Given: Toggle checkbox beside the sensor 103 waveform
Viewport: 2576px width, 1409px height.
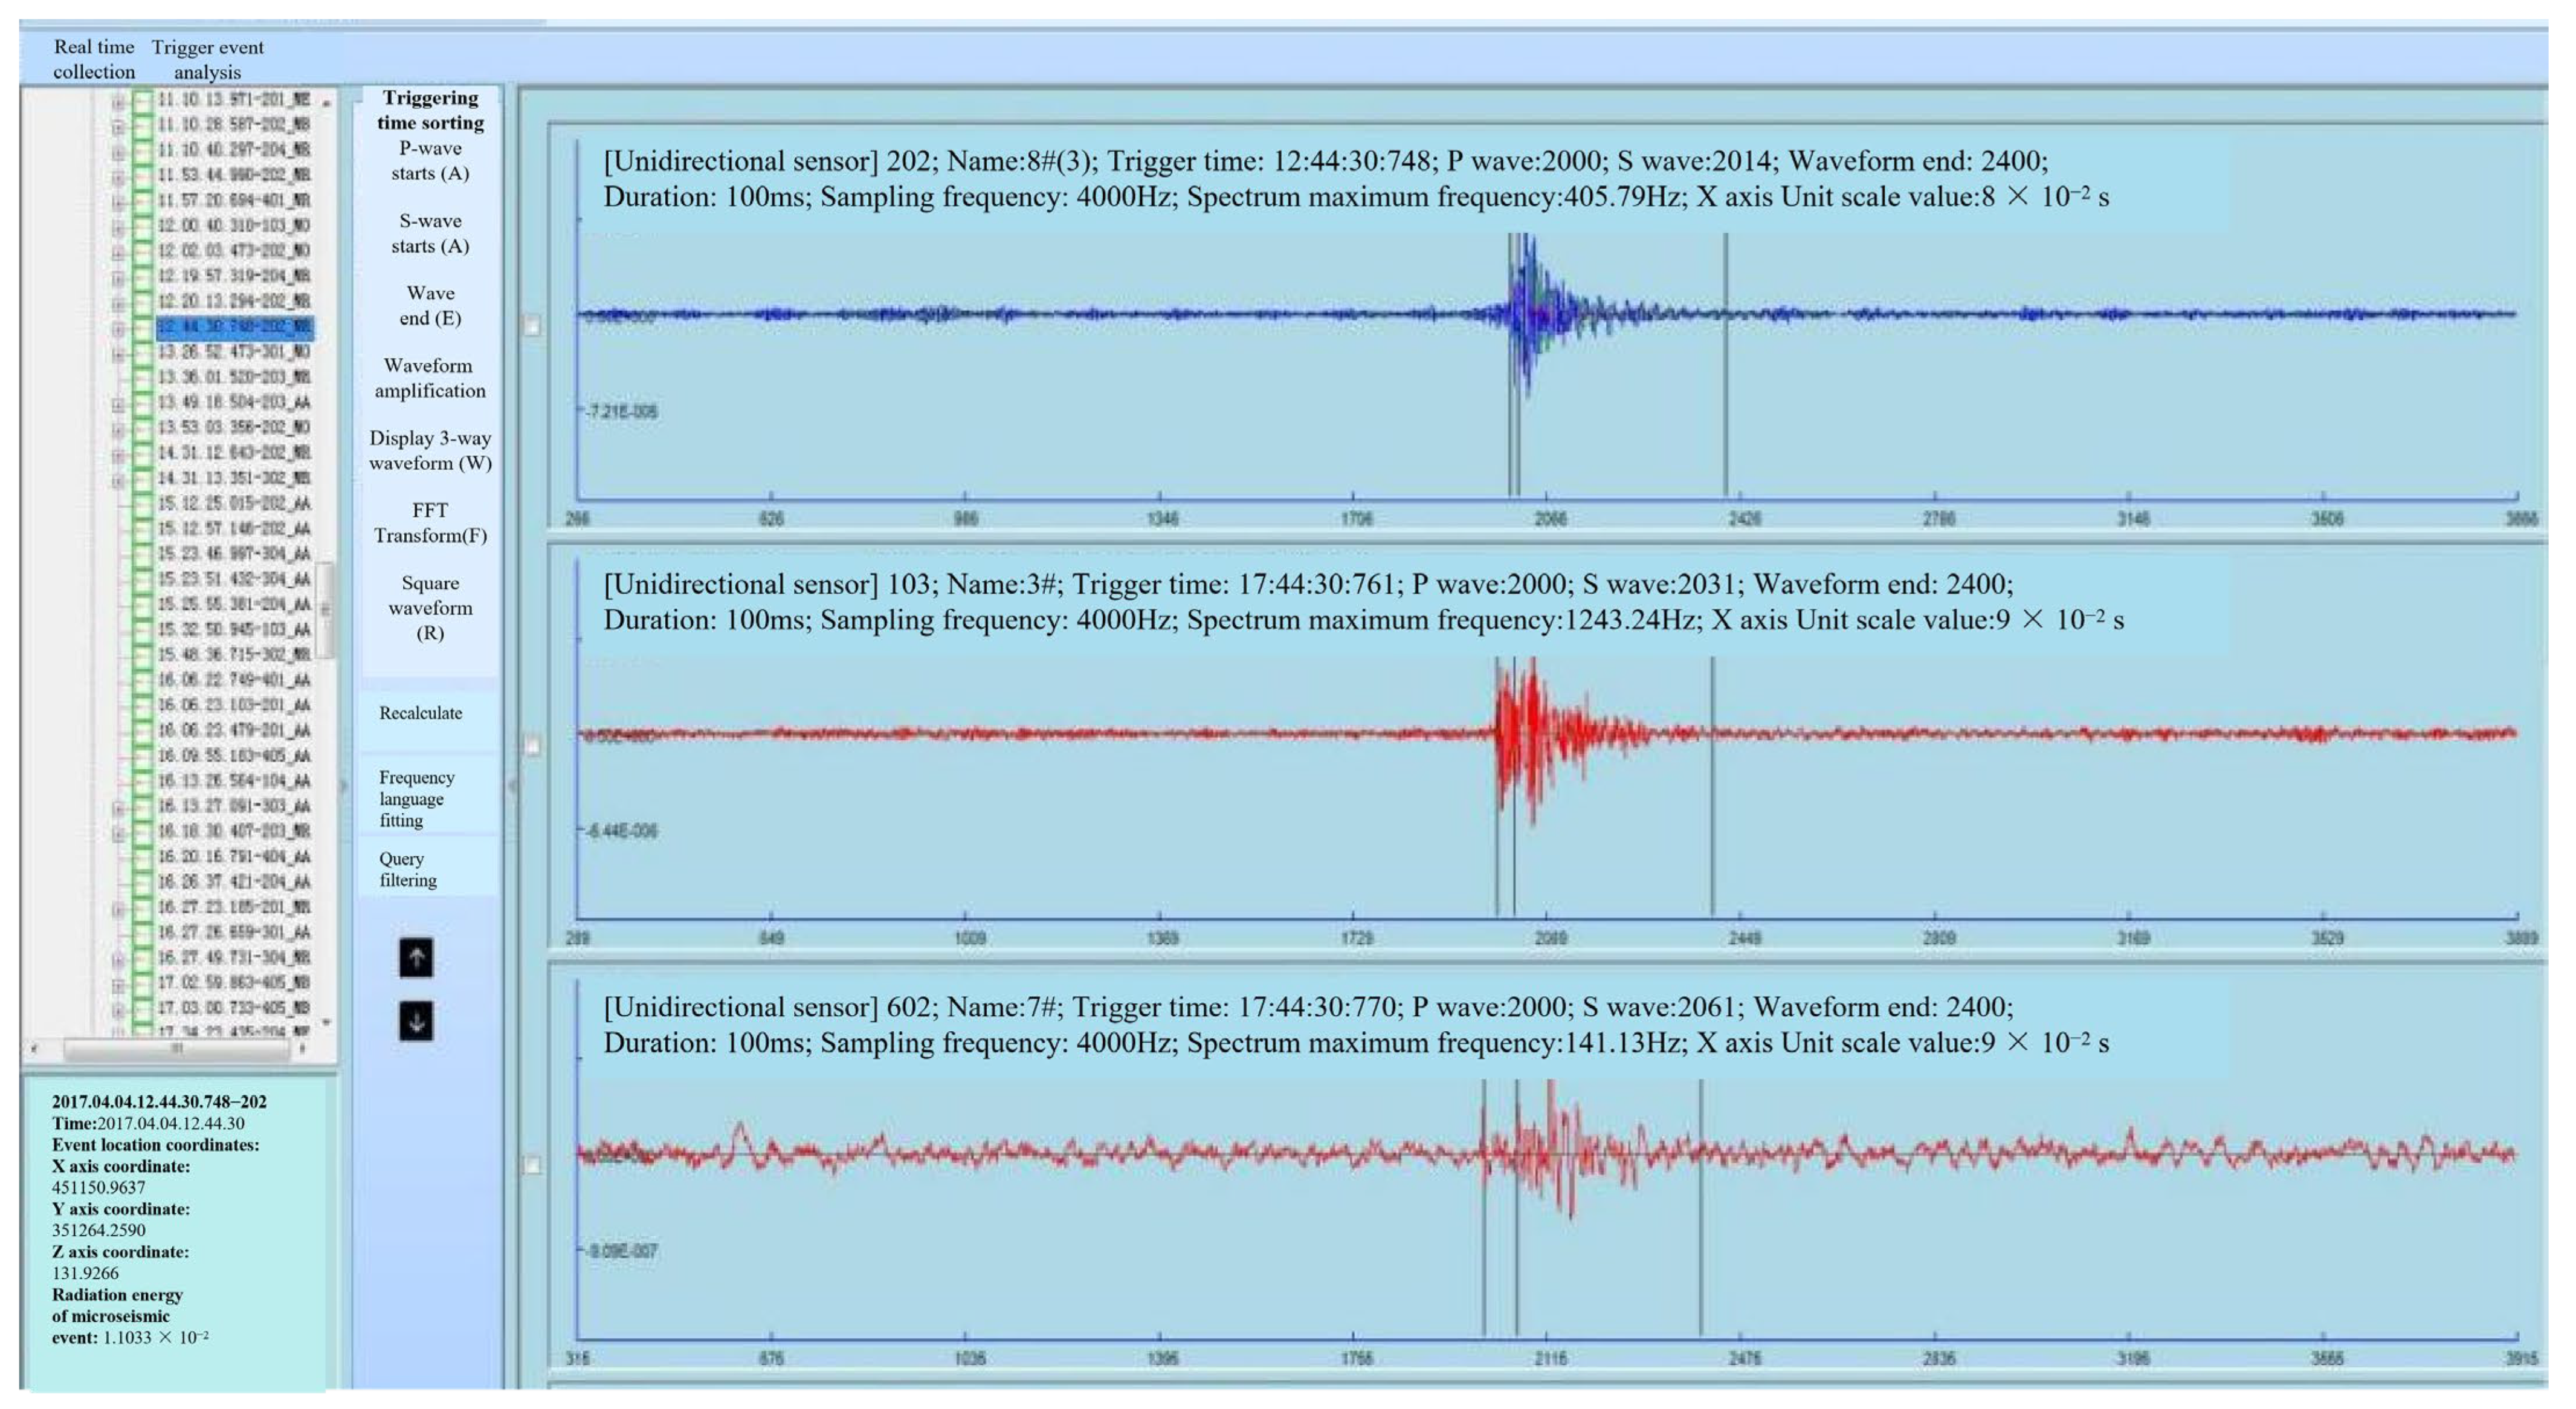Looking at the screenshot, I should pyautogui.click(x=532, y=746).
